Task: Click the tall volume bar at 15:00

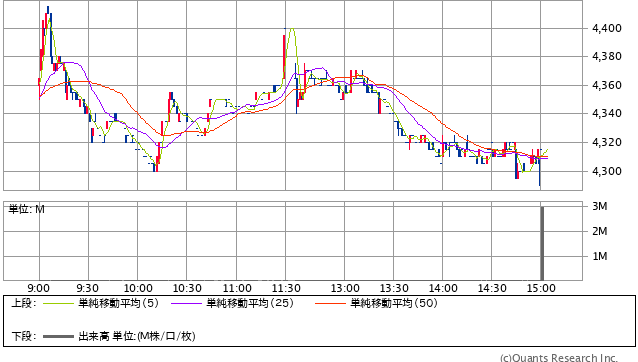Action: coord(542,243)
